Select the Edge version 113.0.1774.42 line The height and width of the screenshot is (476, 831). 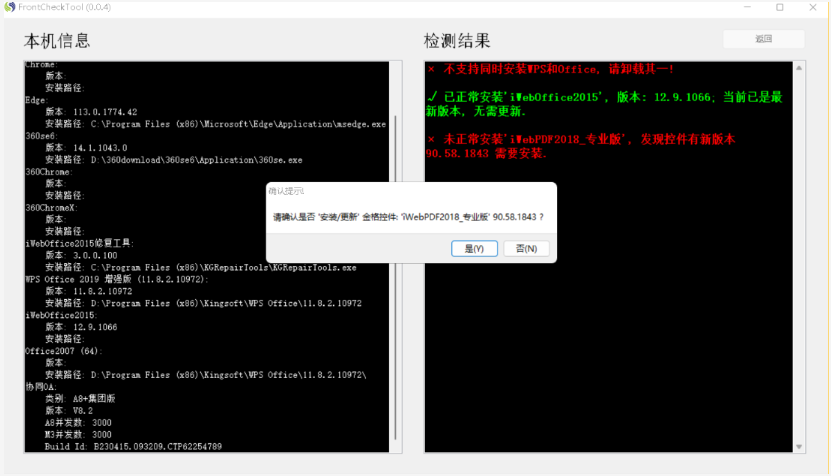(91, 112)
